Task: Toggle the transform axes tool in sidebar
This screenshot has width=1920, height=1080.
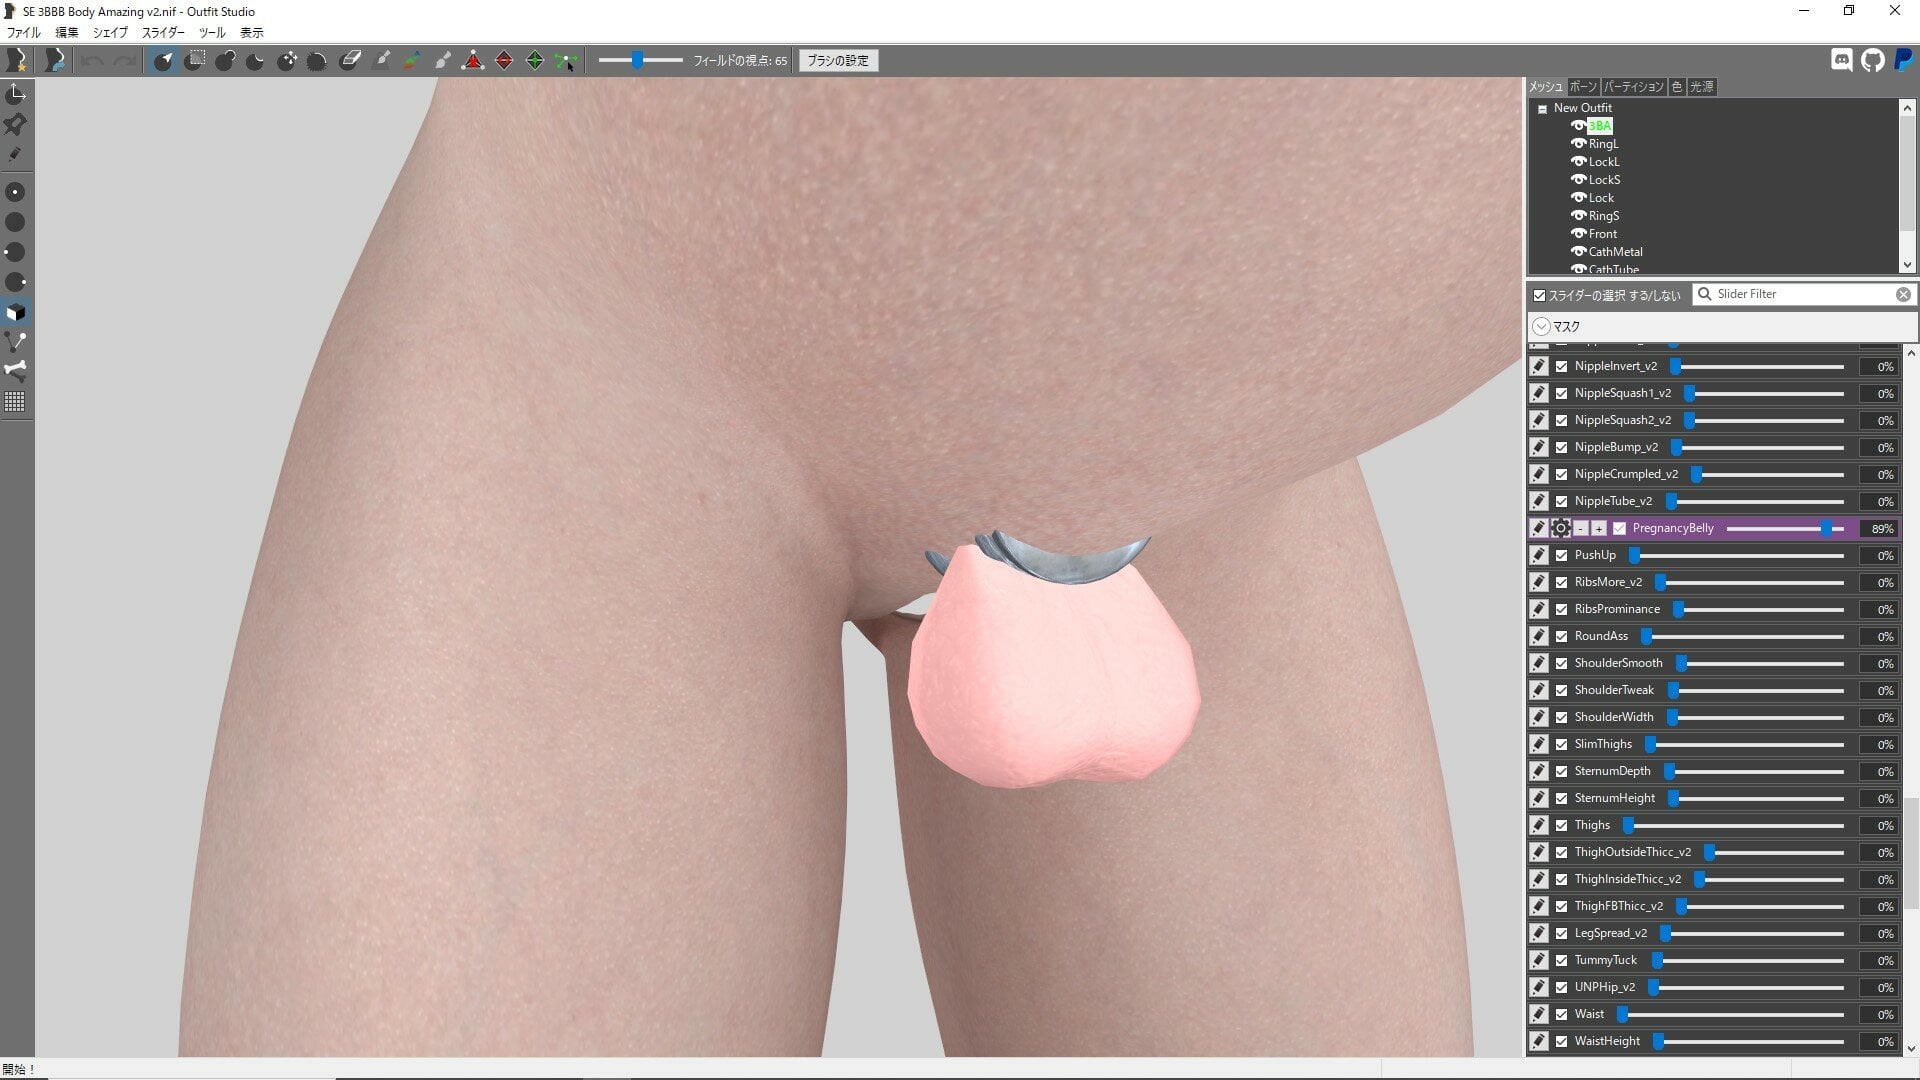Action: [x=15, y=94]
